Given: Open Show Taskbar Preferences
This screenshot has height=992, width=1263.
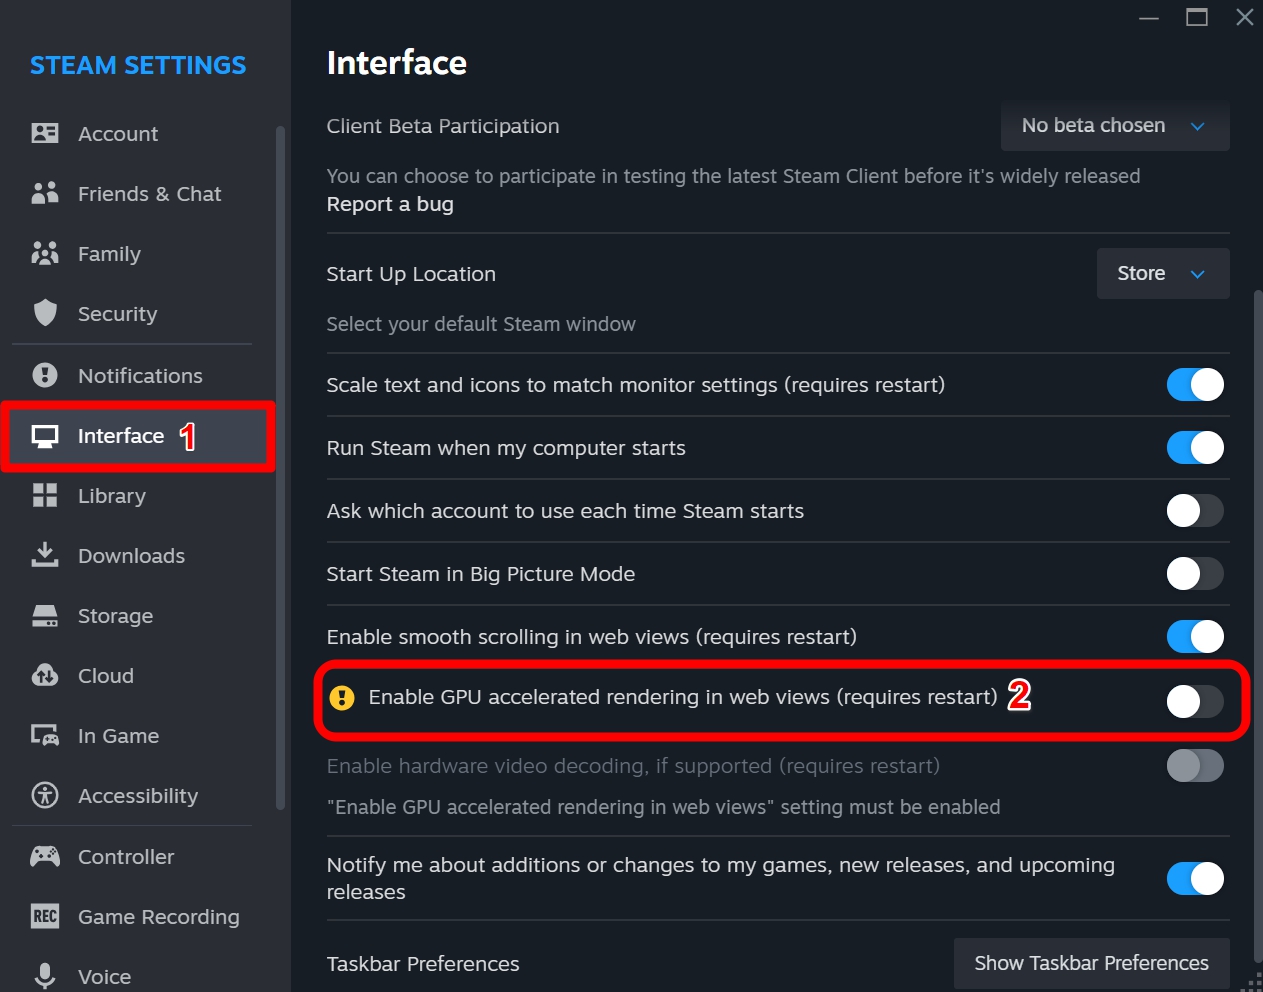Looking at the screenshot, I should click(1090, 962).
